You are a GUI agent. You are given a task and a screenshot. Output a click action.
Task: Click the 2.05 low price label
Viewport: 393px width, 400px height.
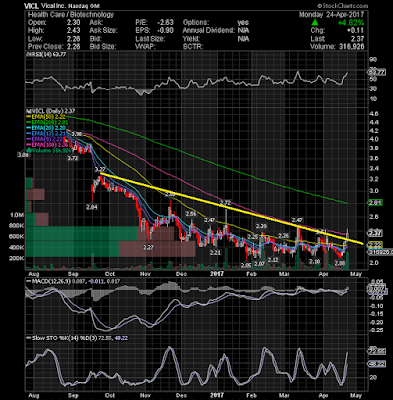[x=246, y=266]
